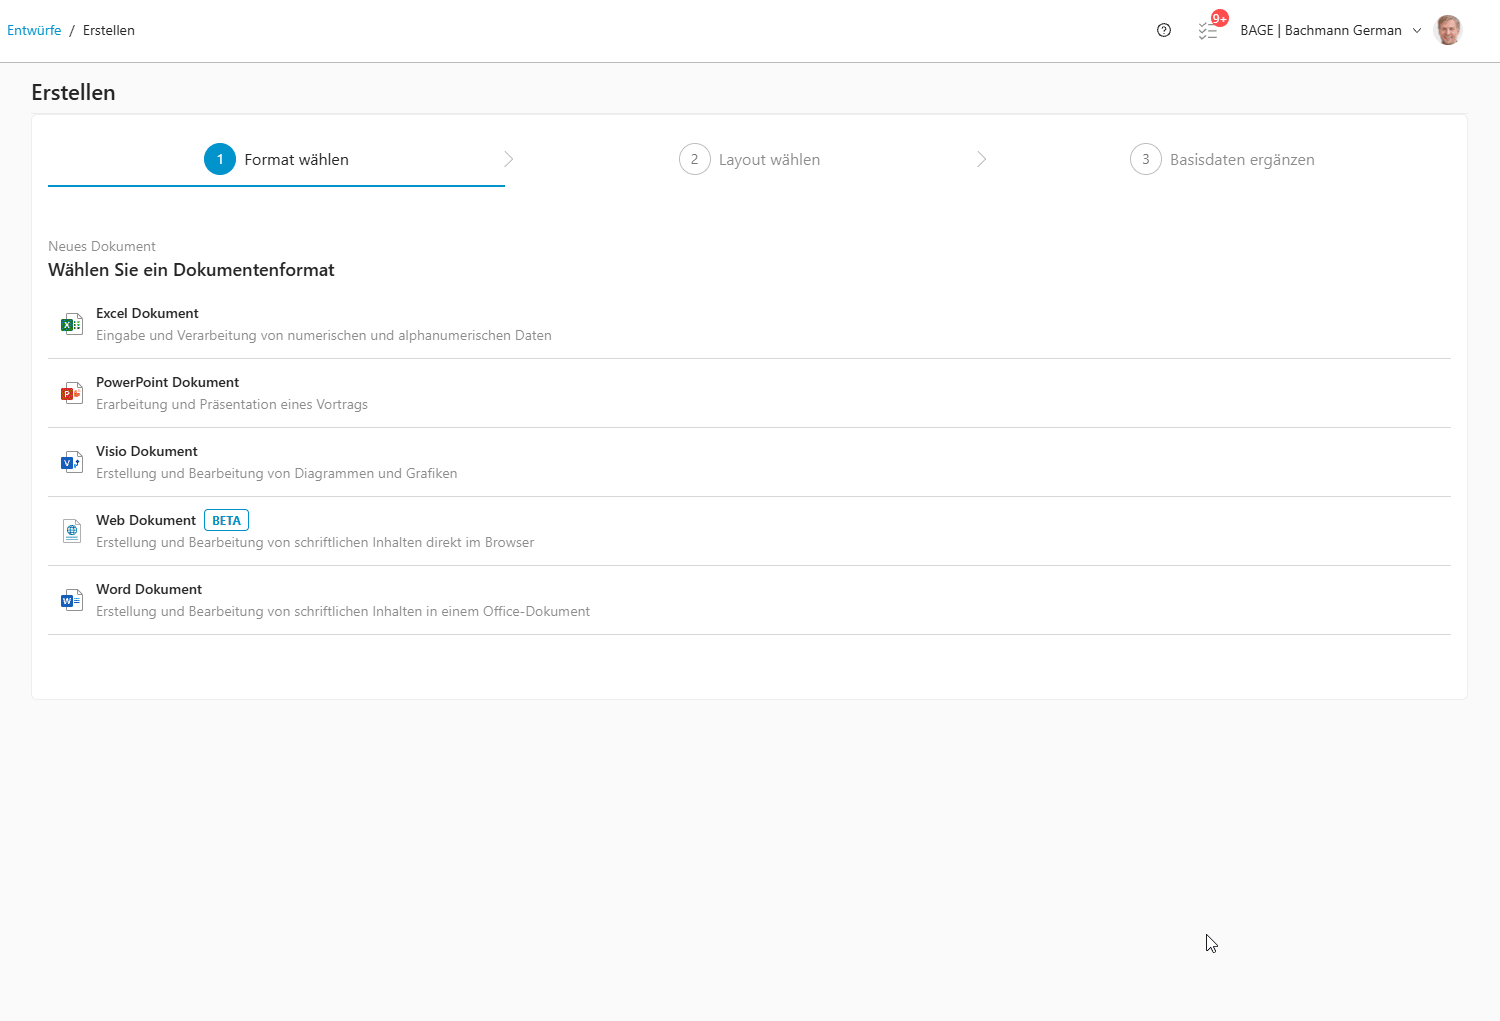Select the Basisdaten ergänzen step

coord(1242,159)
